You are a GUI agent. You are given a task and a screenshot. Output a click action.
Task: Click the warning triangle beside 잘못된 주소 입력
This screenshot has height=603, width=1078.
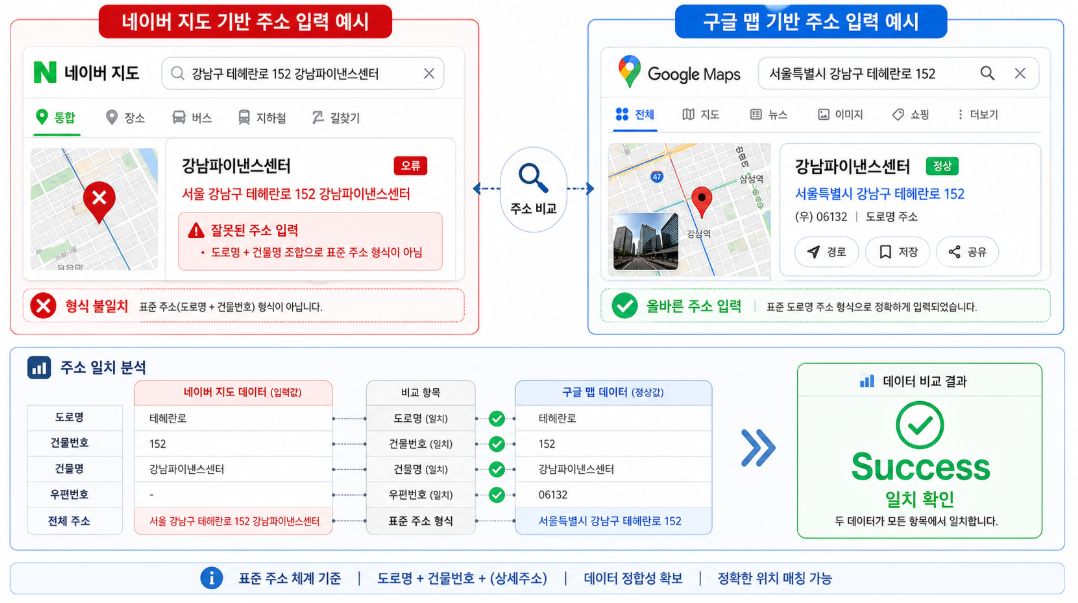pos(196,230)
